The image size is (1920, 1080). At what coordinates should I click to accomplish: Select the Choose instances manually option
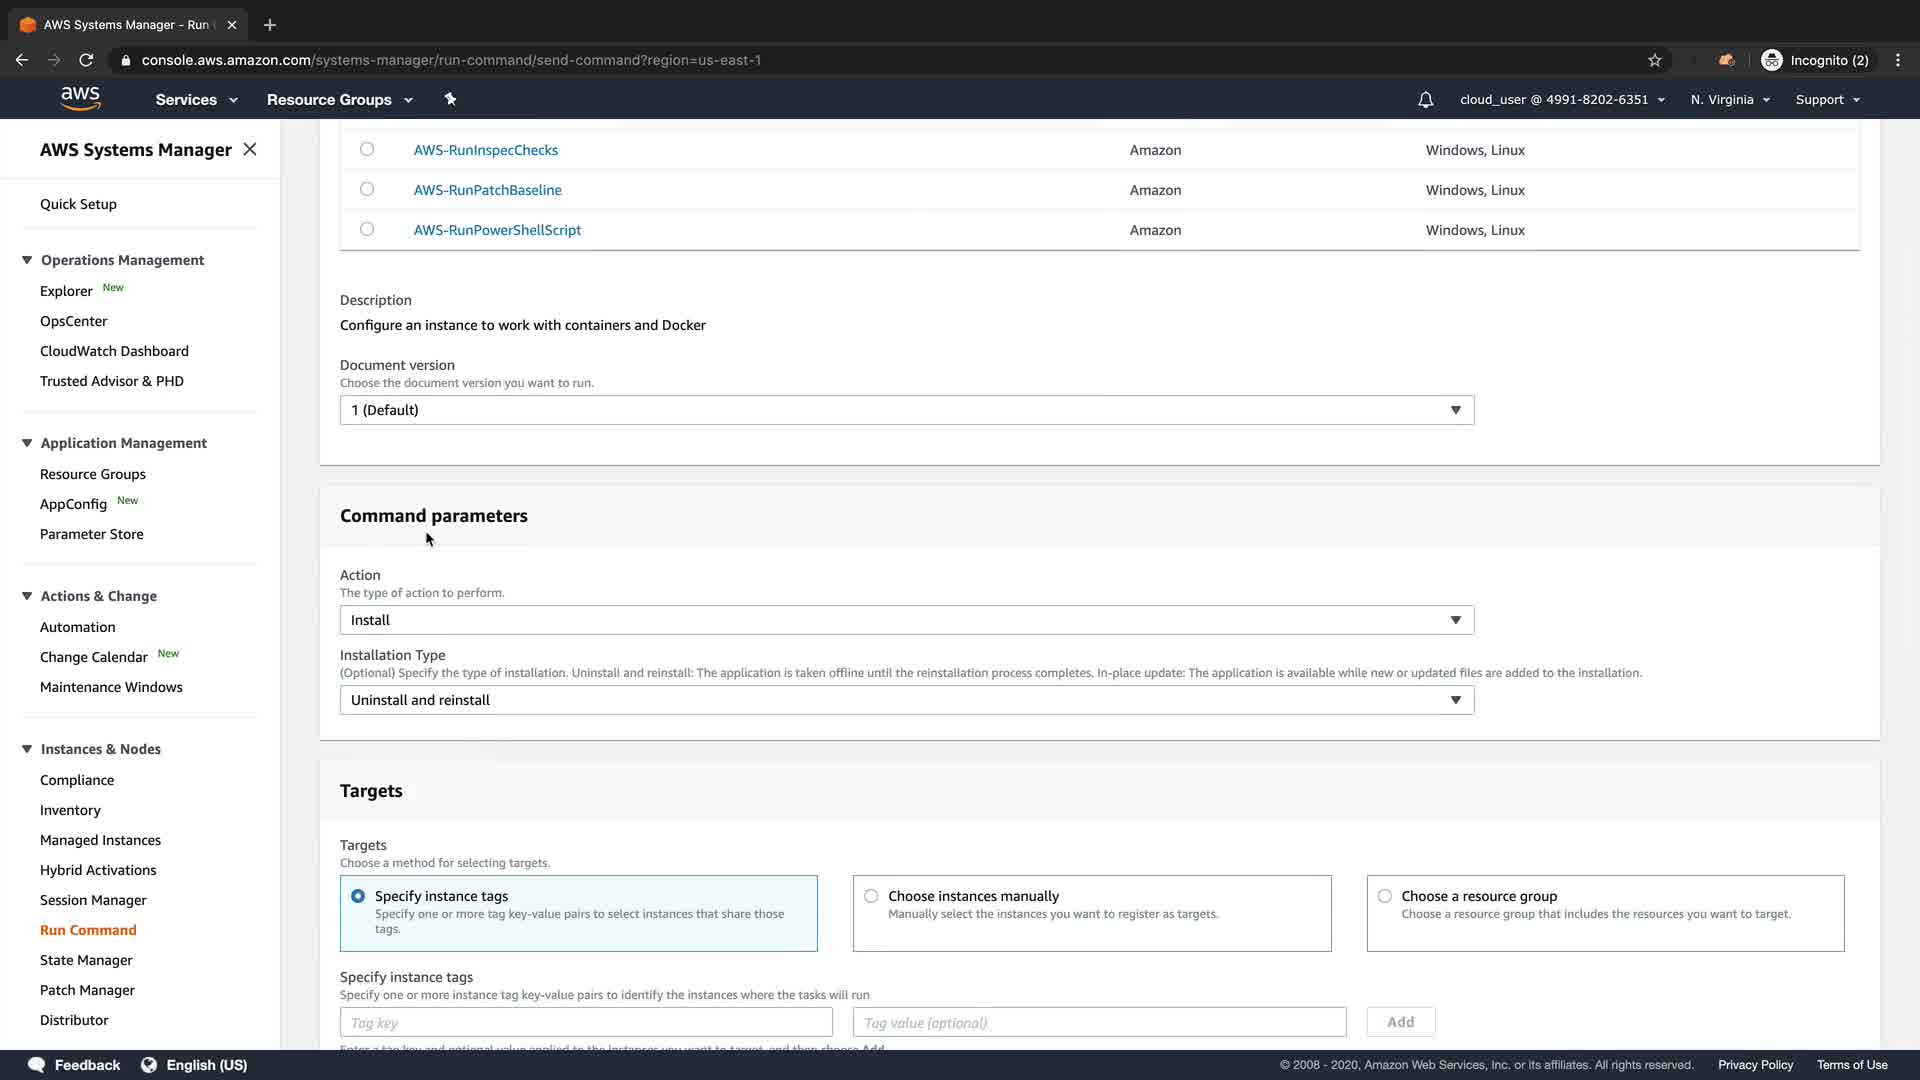[871, 896]
